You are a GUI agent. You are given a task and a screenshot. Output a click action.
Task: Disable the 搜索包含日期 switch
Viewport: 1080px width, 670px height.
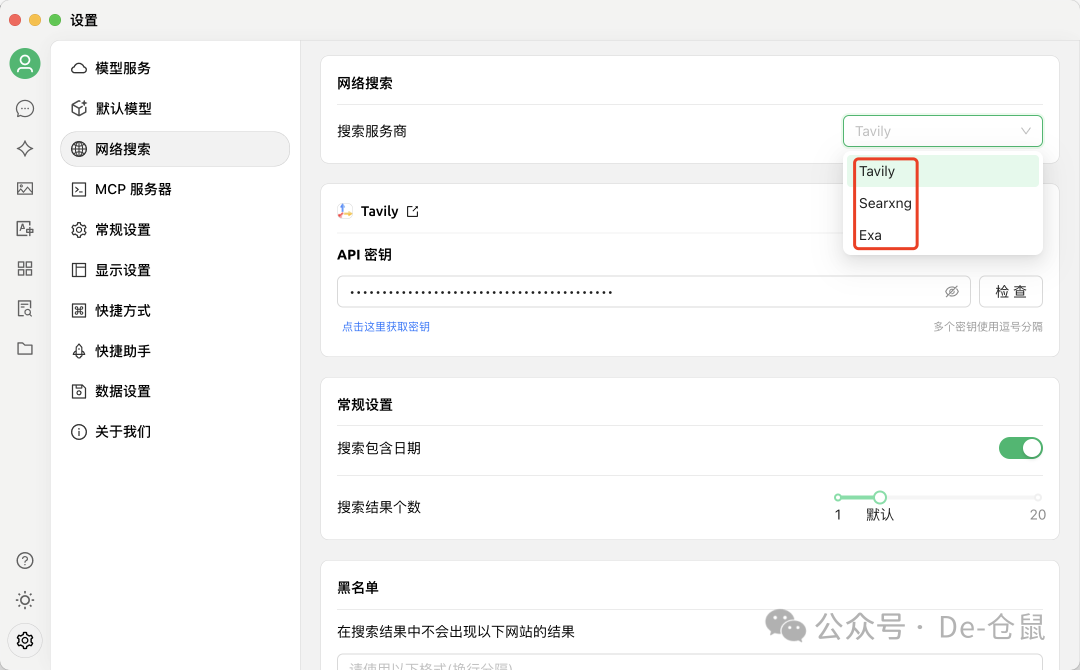point(1020,448)
